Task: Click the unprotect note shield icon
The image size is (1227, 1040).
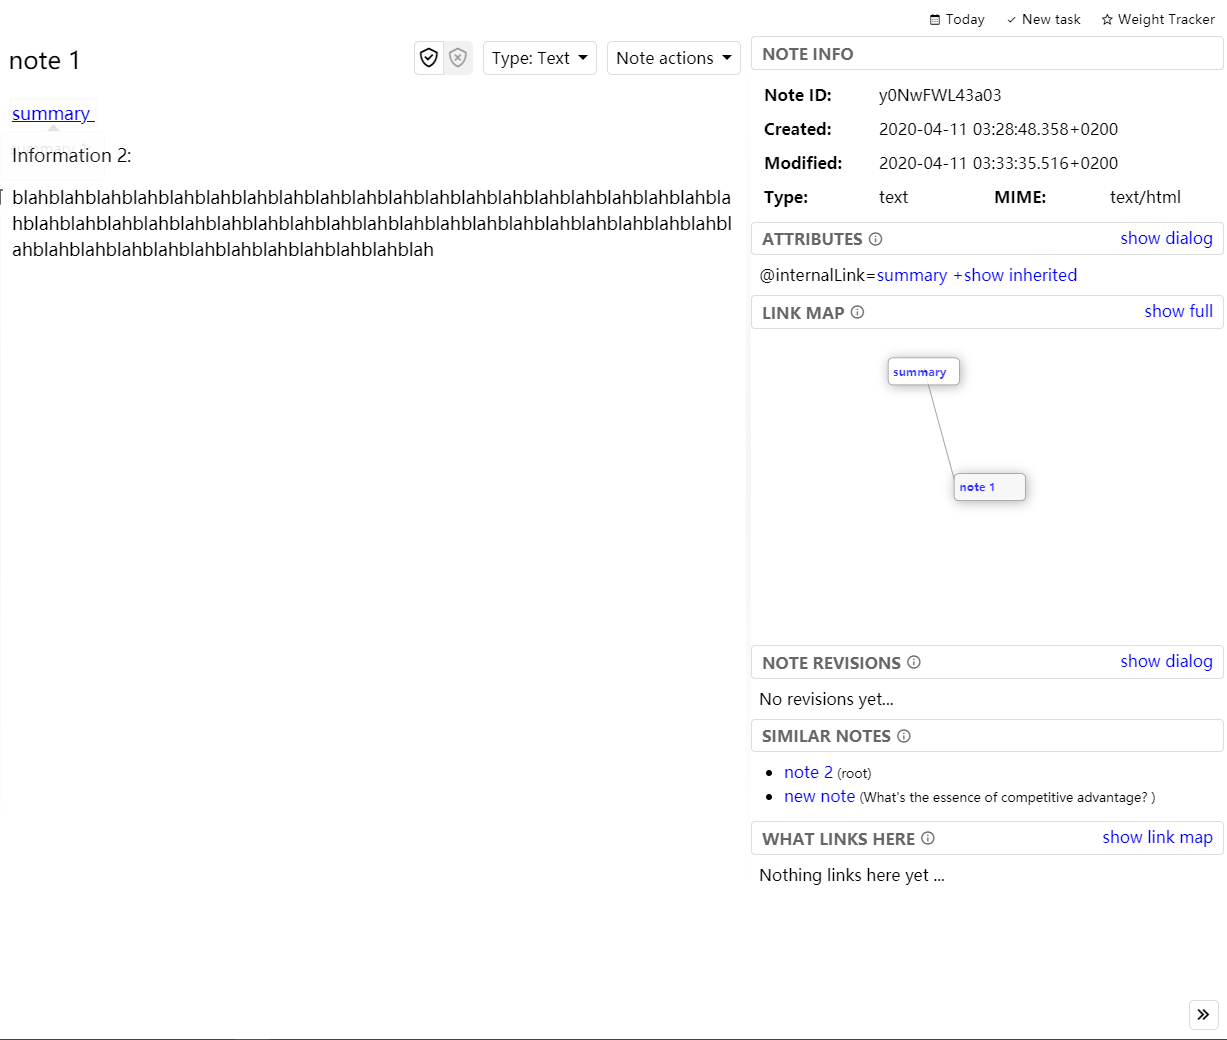Action: (x=458, y=58)
